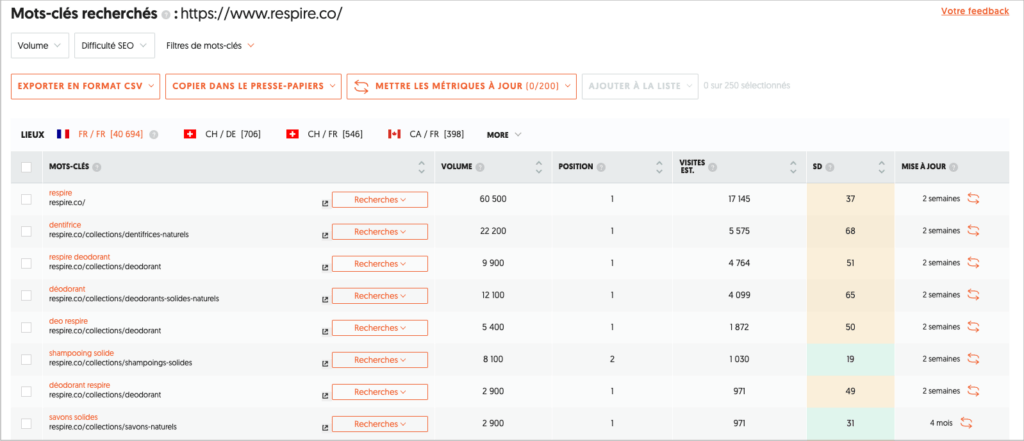Image resolution: width=1024 pixels, height=441 pixels.
Task: Open respire.co/ URL external link icon
Action: point(325,203)
